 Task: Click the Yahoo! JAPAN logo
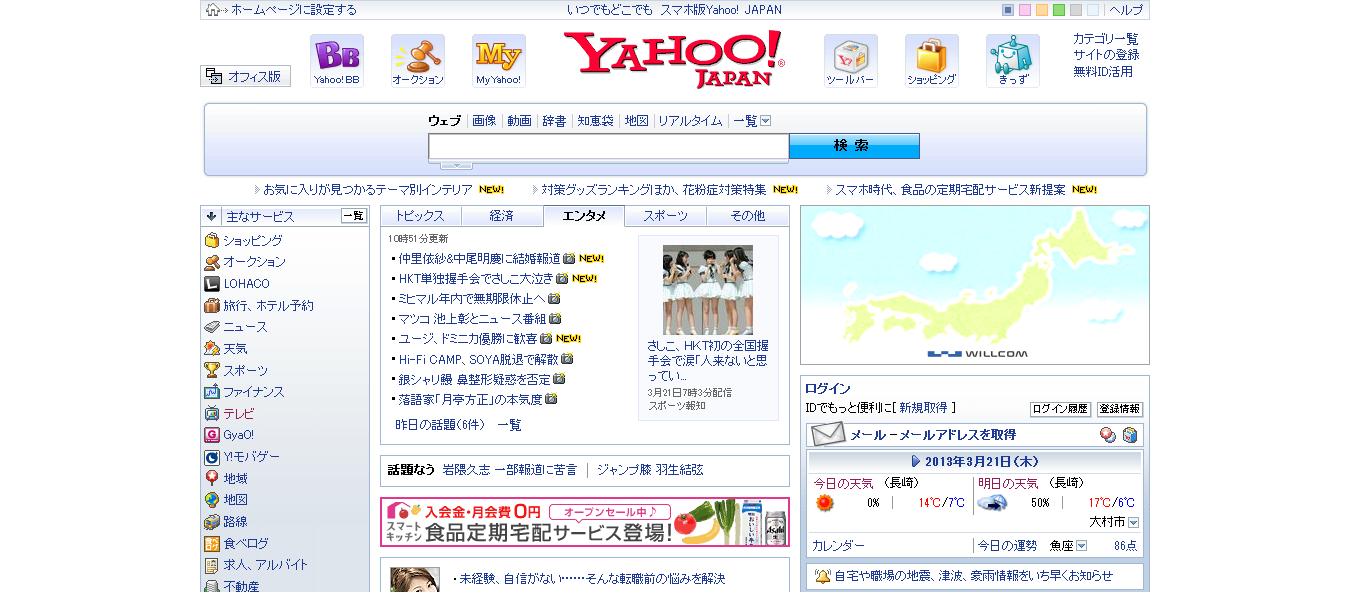tap(674, 59)
